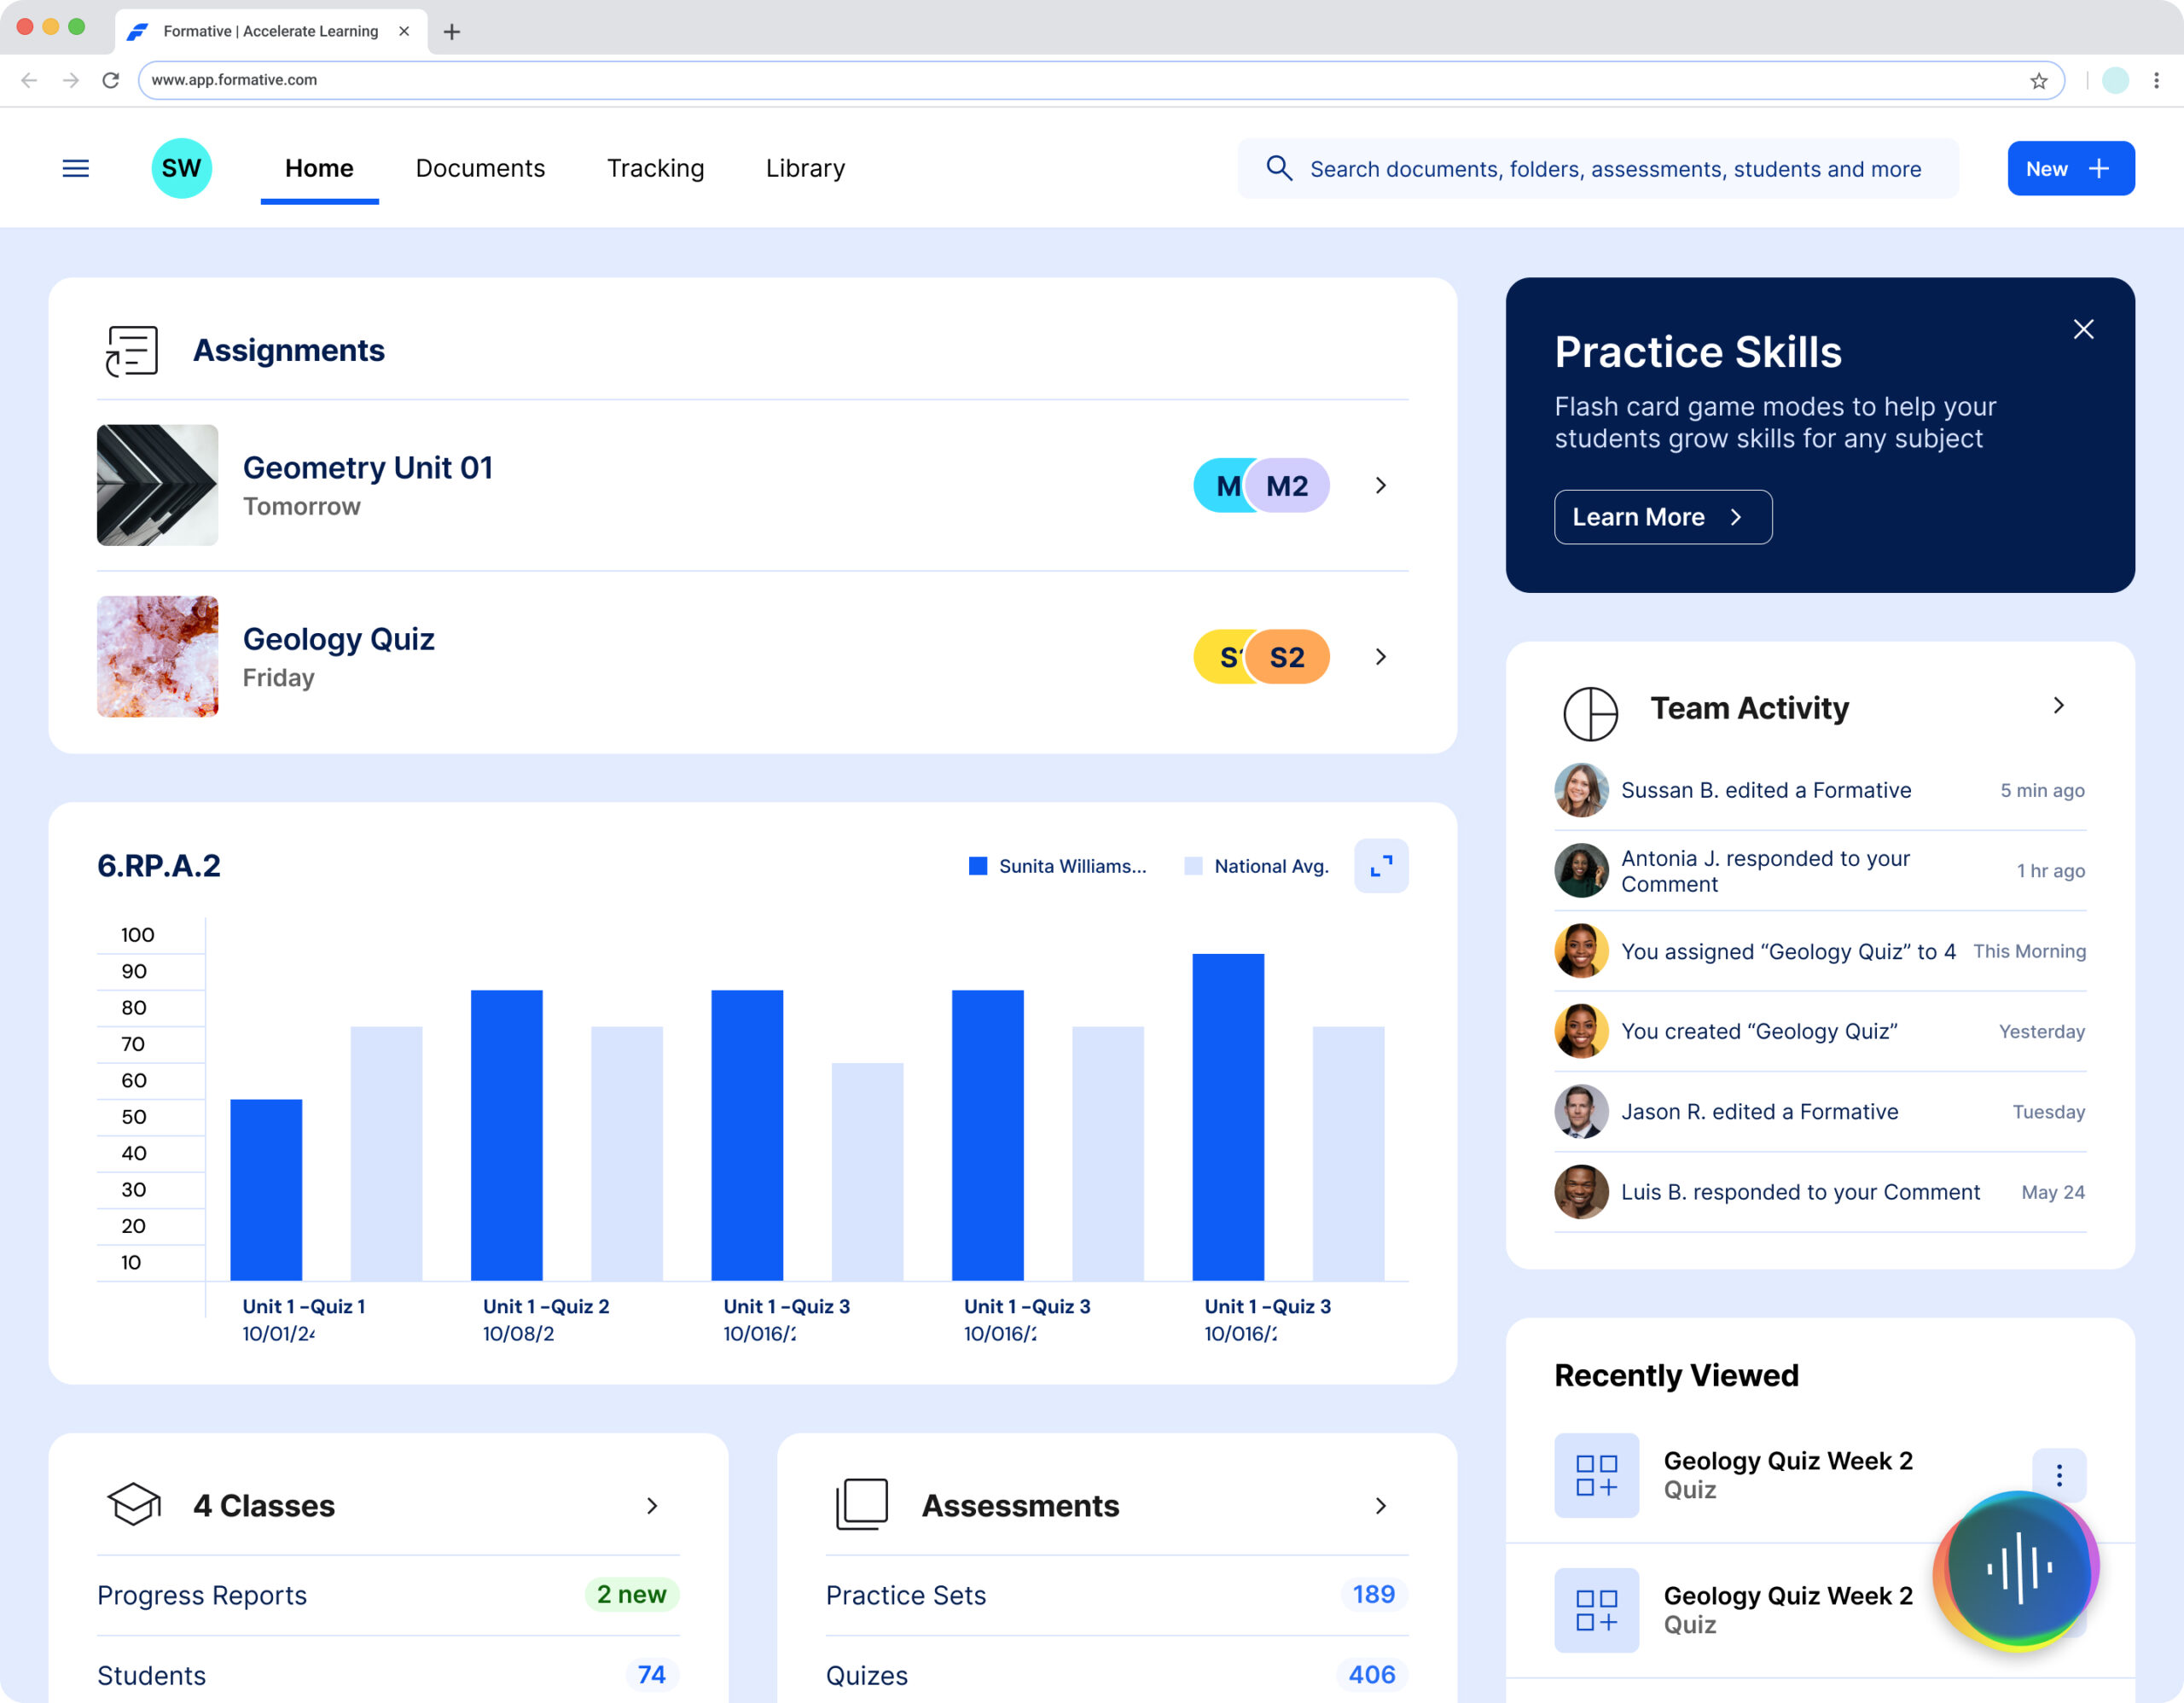Expand the Geology Quiz assignment
Viewport: 2184px width, 1703px height.
[1381, 657]
